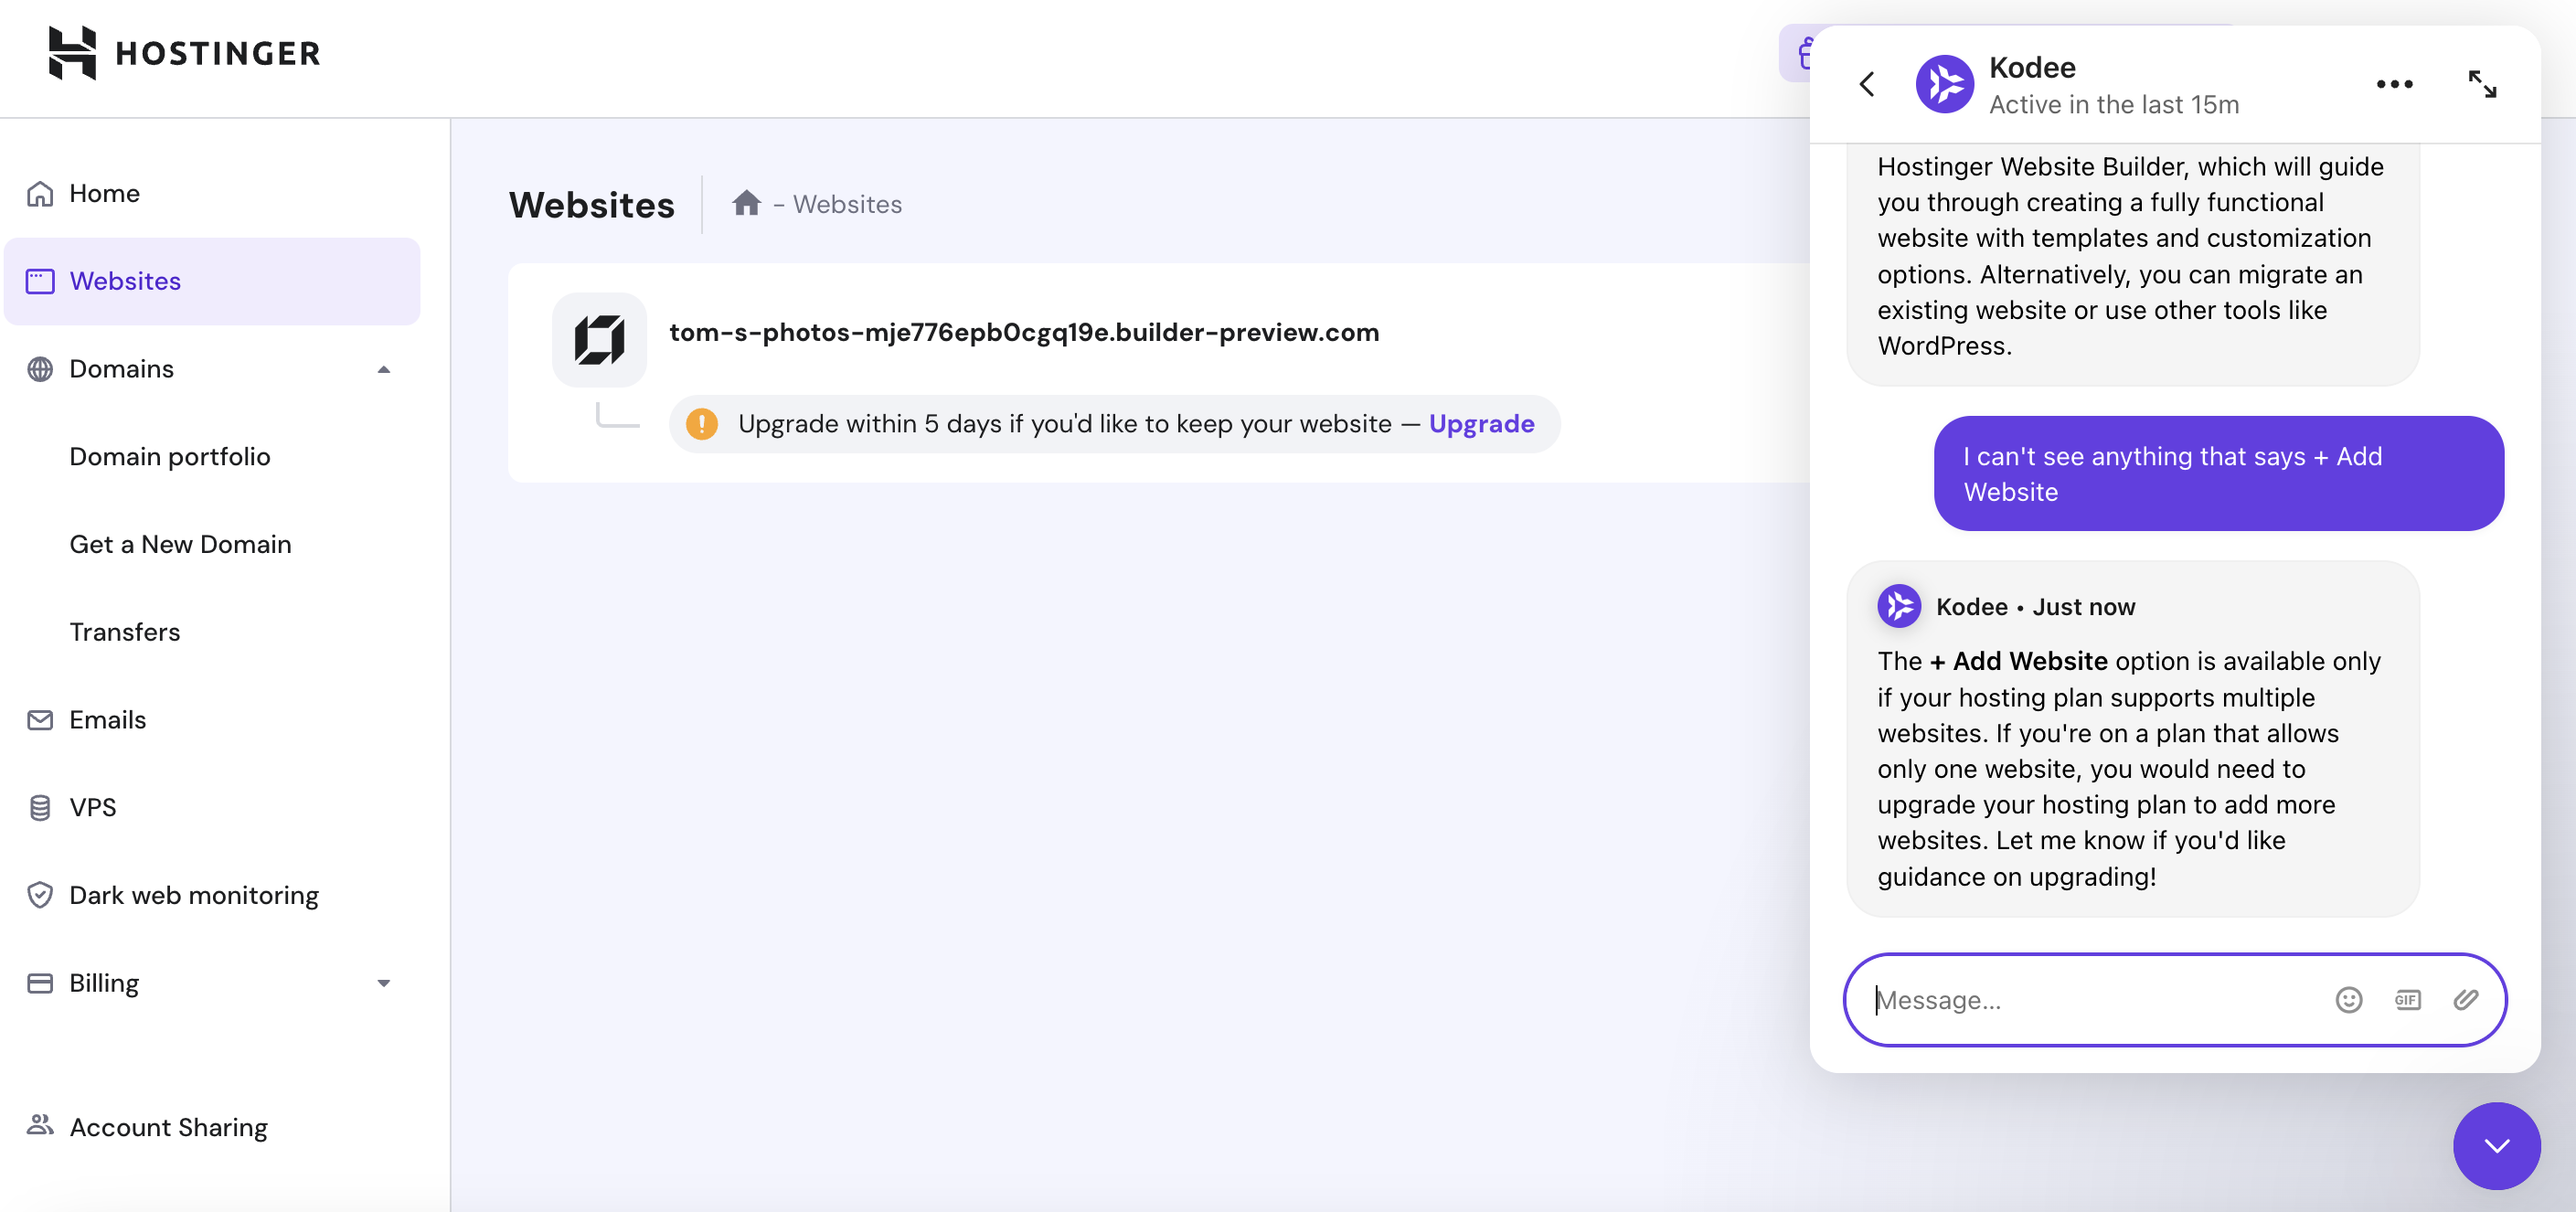Click the Websites page heading
The width and height of the screenshot is (2576, 1212).
(592, 204)
